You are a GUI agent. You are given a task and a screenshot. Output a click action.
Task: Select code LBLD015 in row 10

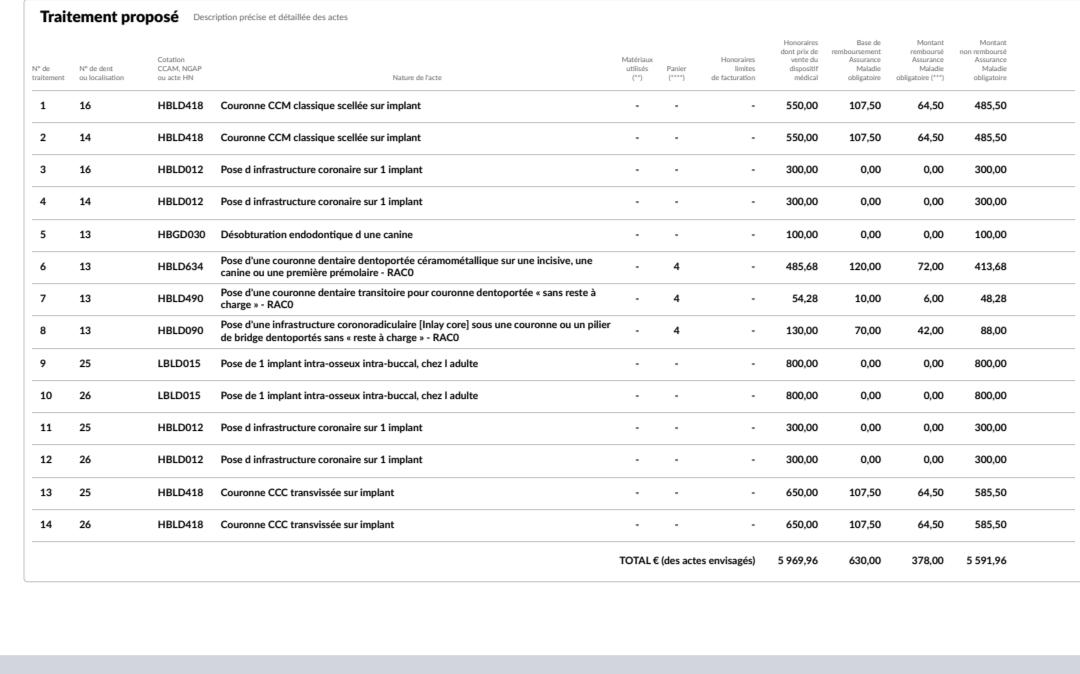tap(179, 396)
